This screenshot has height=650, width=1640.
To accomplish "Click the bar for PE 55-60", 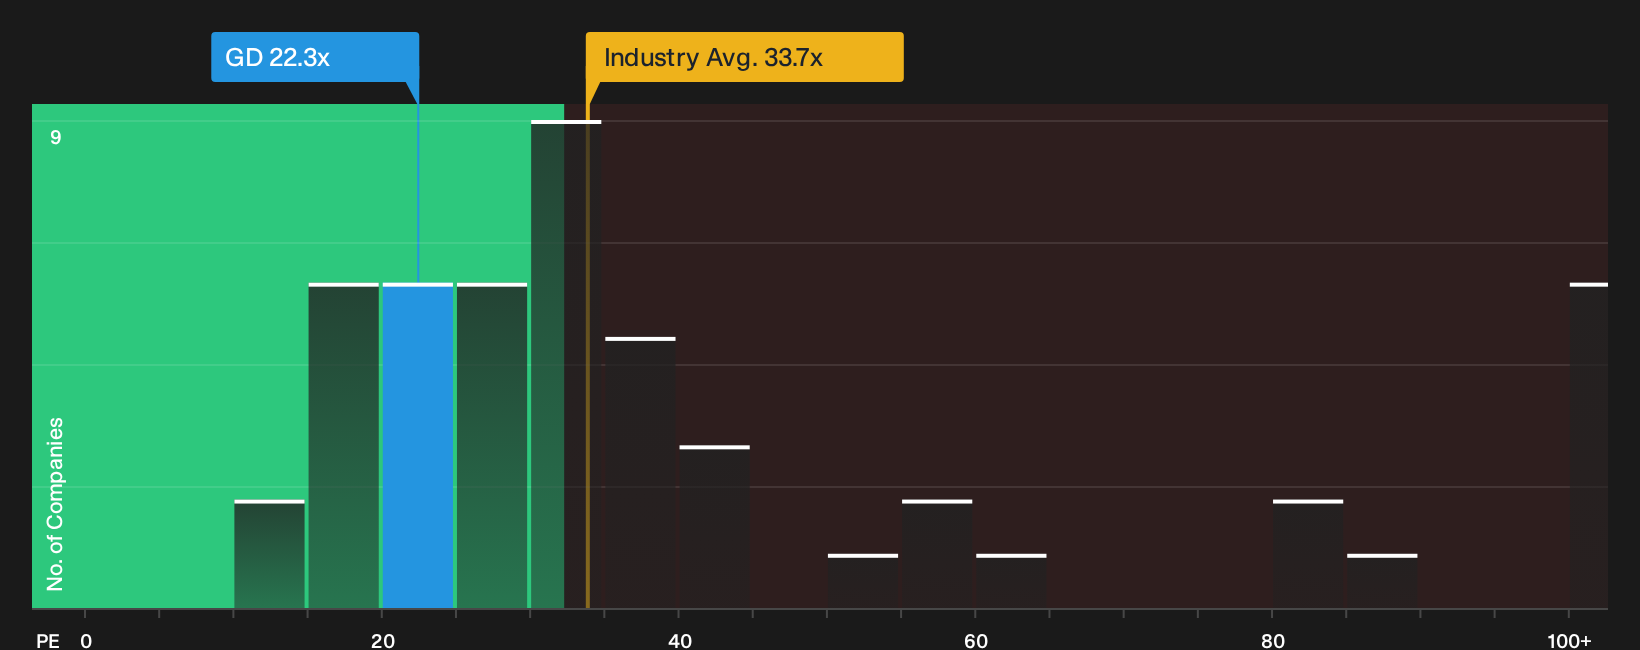I will tap(937, 554).
